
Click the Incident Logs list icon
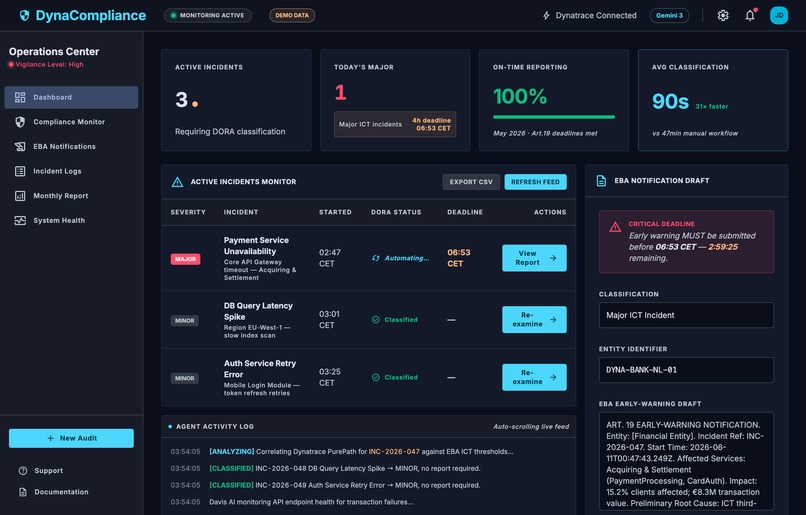coord(20,171)
